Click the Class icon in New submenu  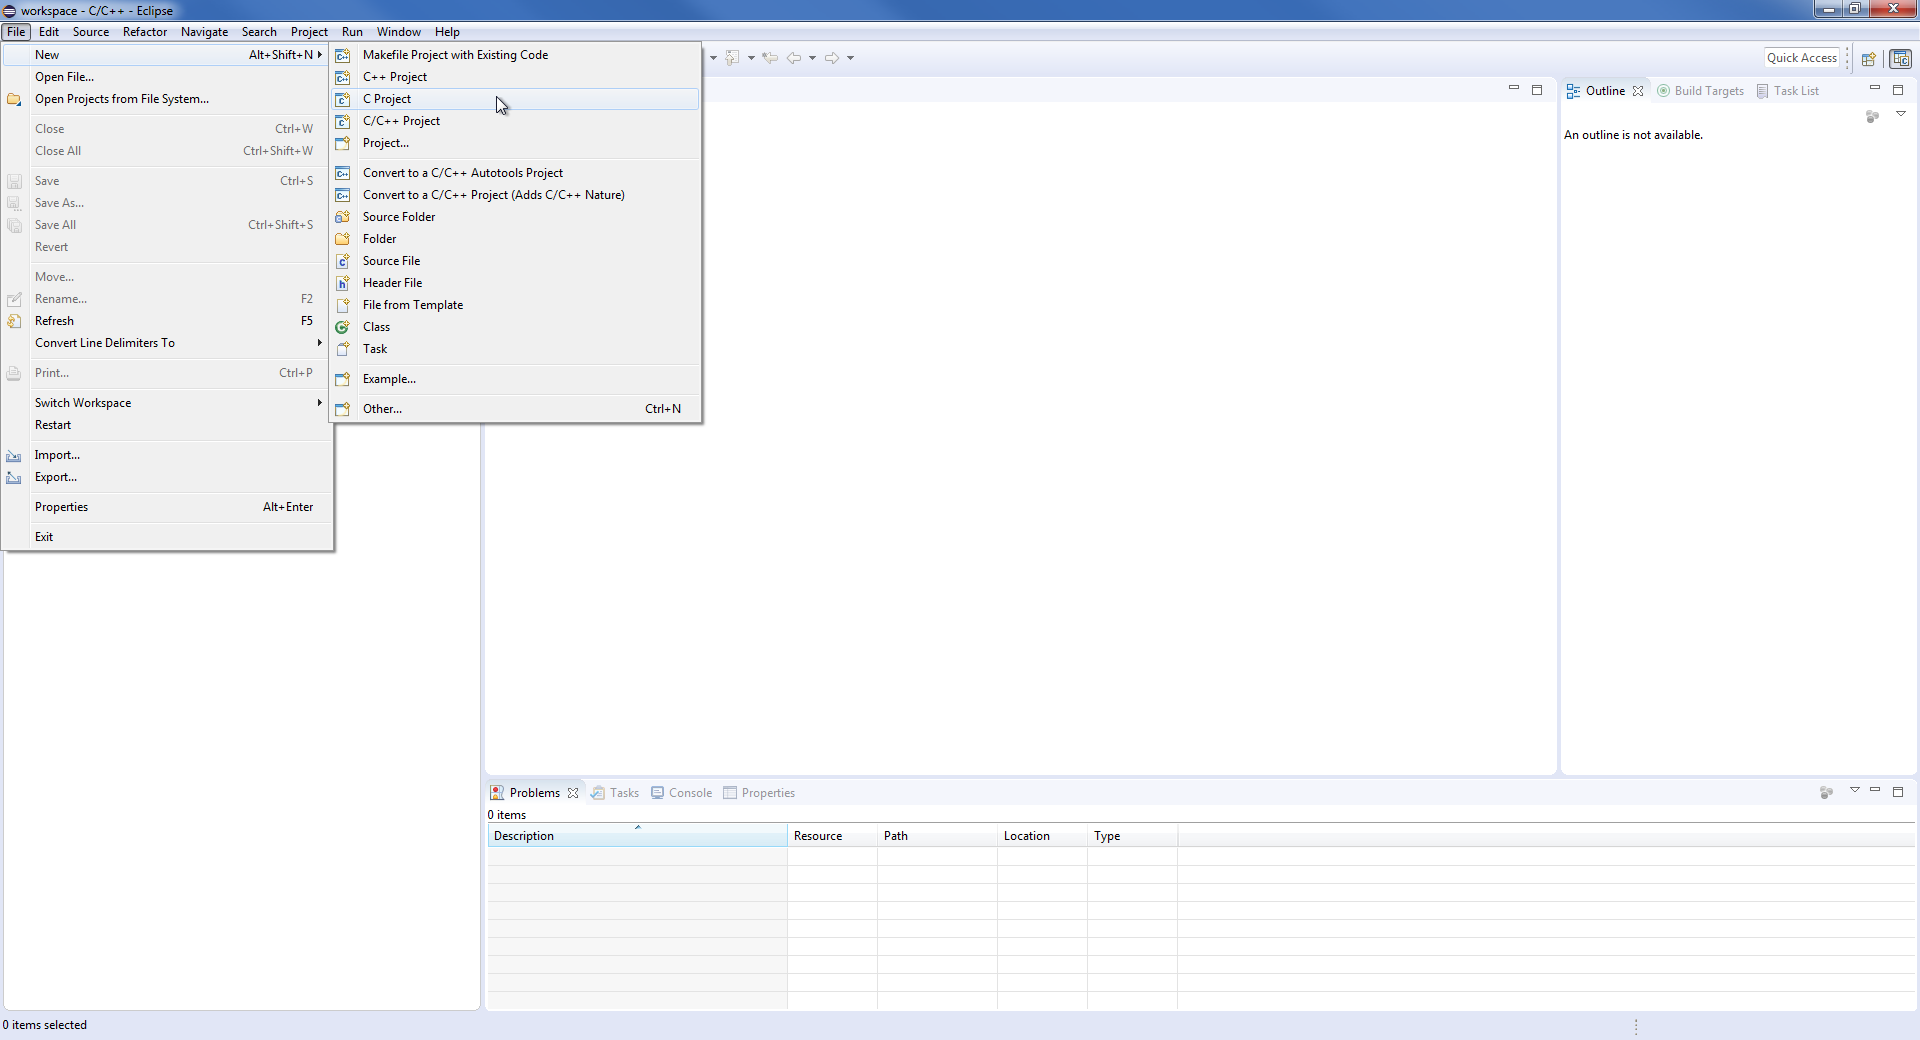(x=343, y=327)
